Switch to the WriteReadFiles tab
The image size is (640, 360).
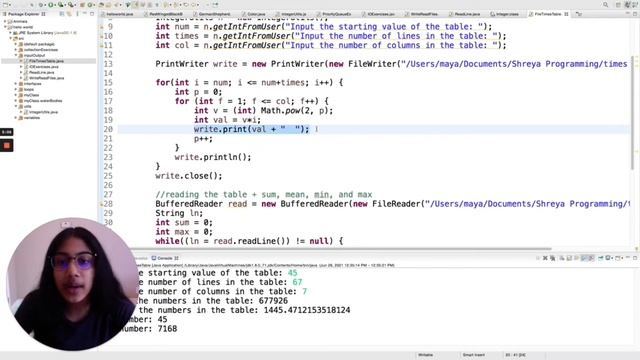coord(422,14)
